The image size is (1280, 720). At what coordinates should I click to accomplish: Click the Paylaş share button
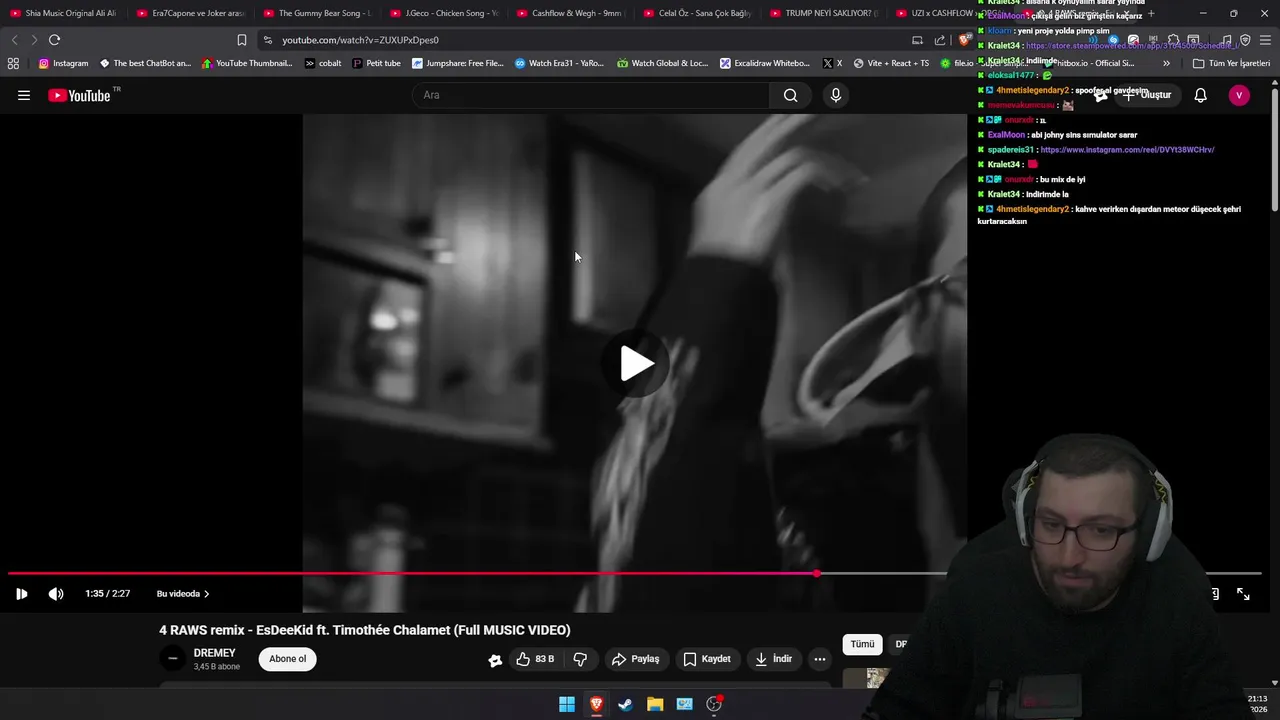point(635,659)
